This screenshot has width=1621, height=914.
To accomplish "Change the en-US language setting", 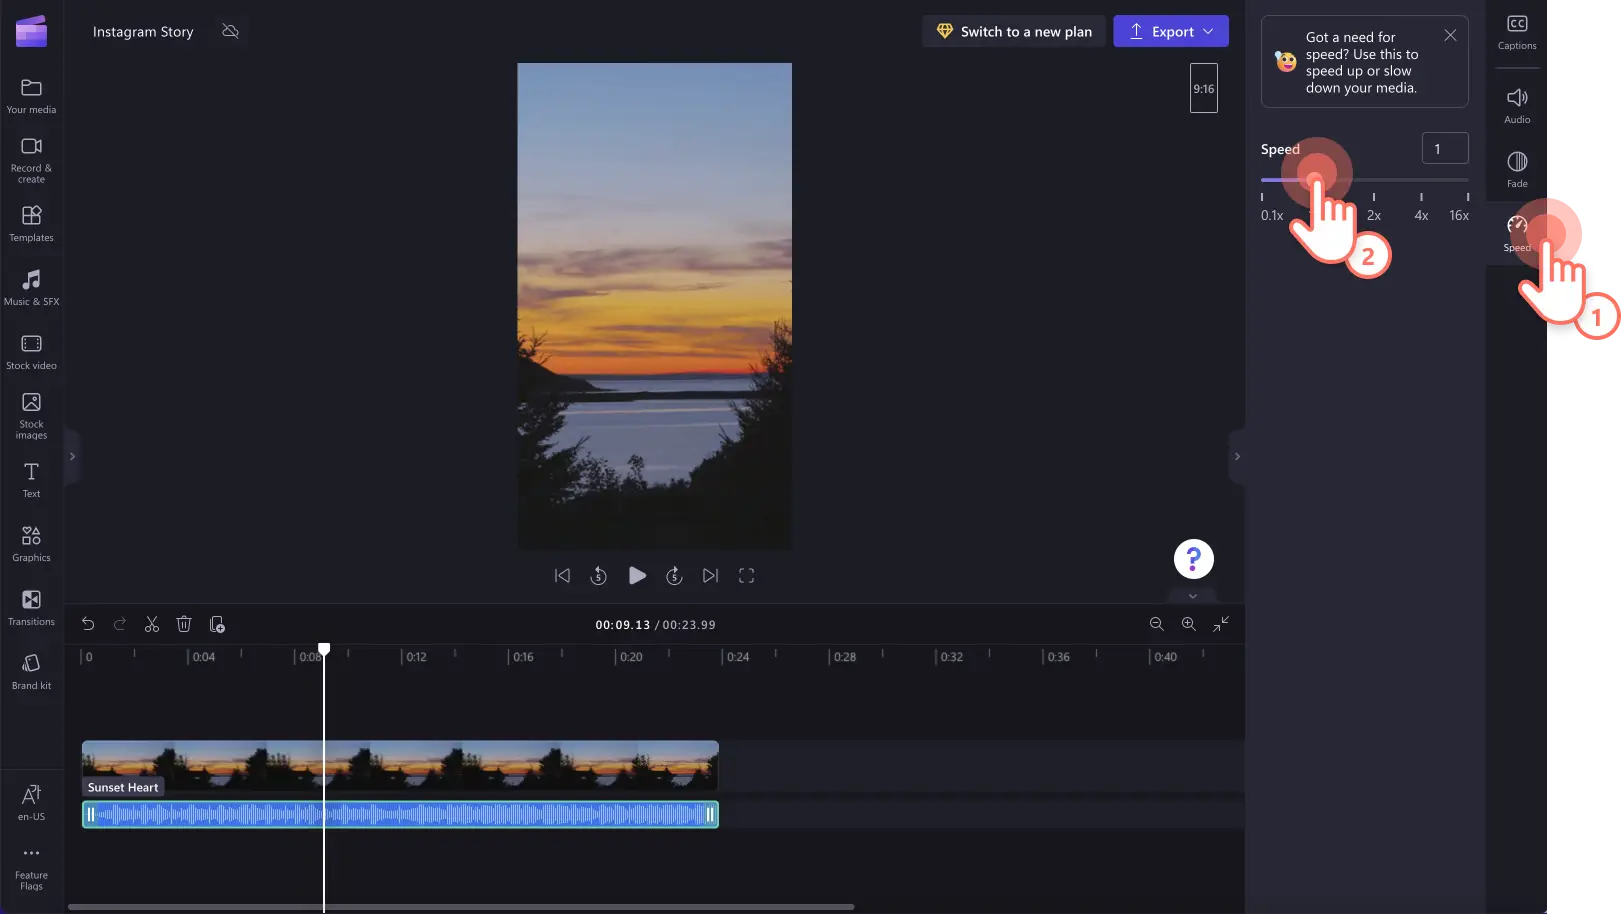I will point(31,802).
